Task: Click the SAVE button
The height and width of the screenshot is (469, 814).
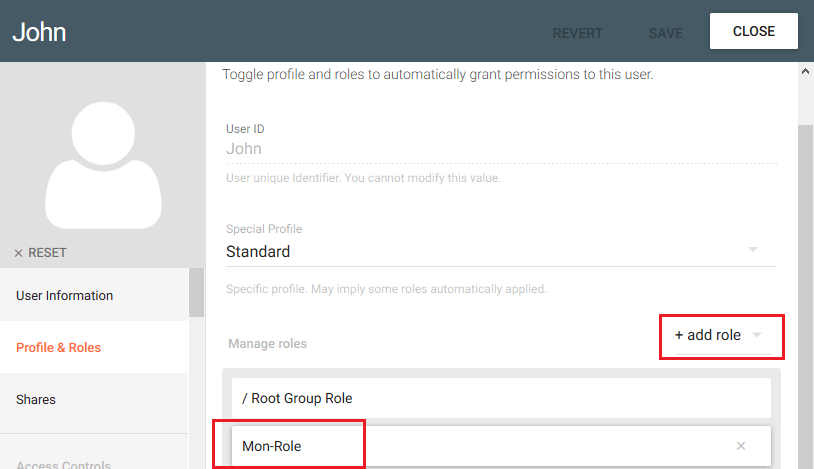Action: pyautogui.click(x=666, y=33)
